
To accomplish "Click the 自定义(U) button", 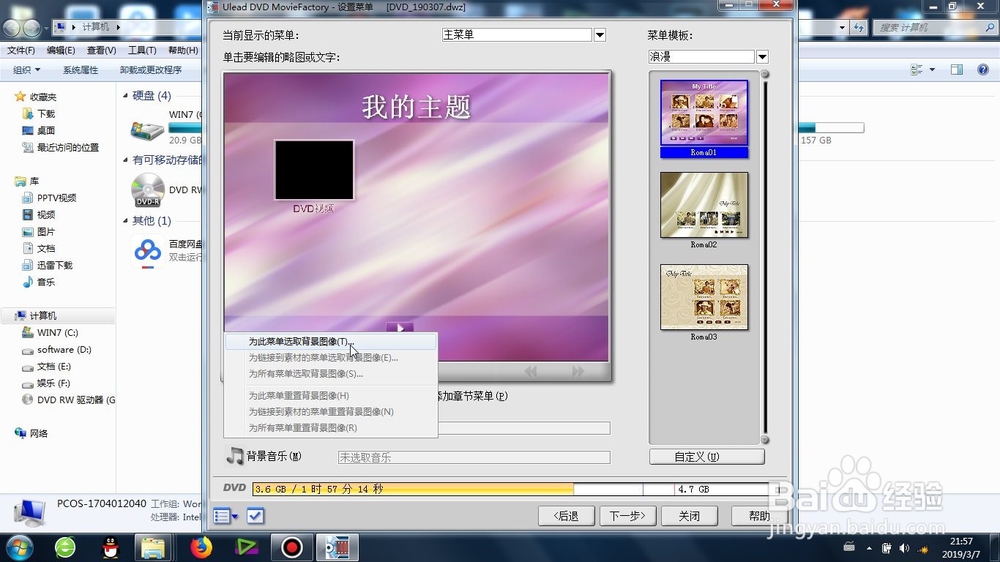I will (x=707, y=457).
